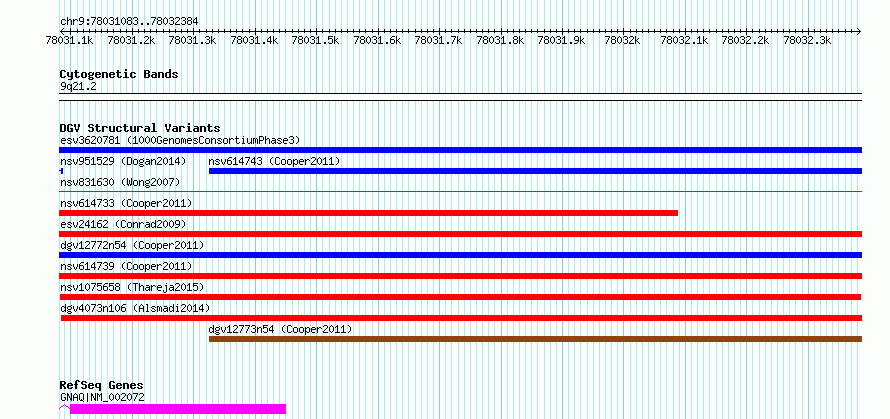Click the dgv4073n106 red variant bar
Image resolution: width=890 pixels, height=419 pixels.
461,318
